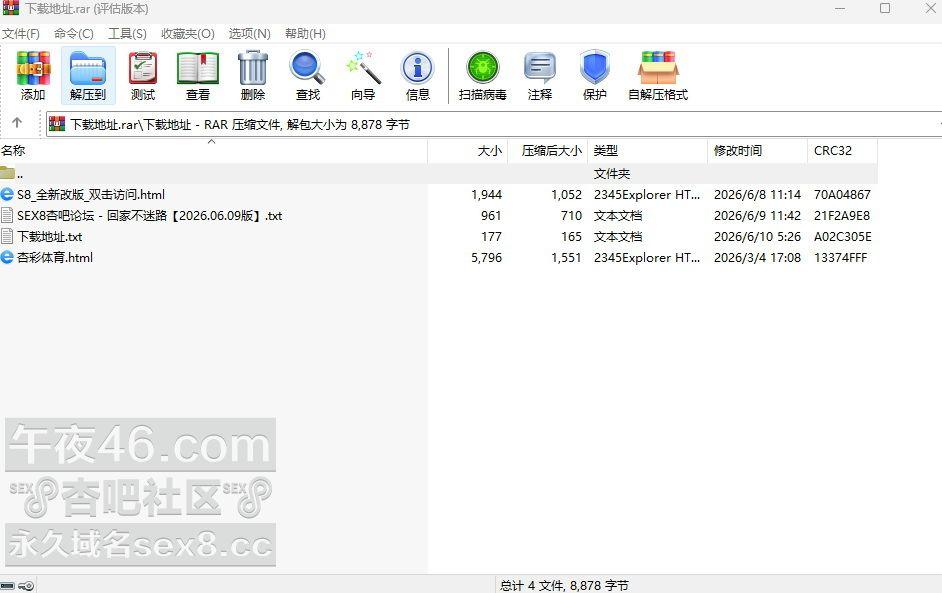Click the WinRAR icon in address bar
Screen dimensions: 942x593
click(57, 124)
